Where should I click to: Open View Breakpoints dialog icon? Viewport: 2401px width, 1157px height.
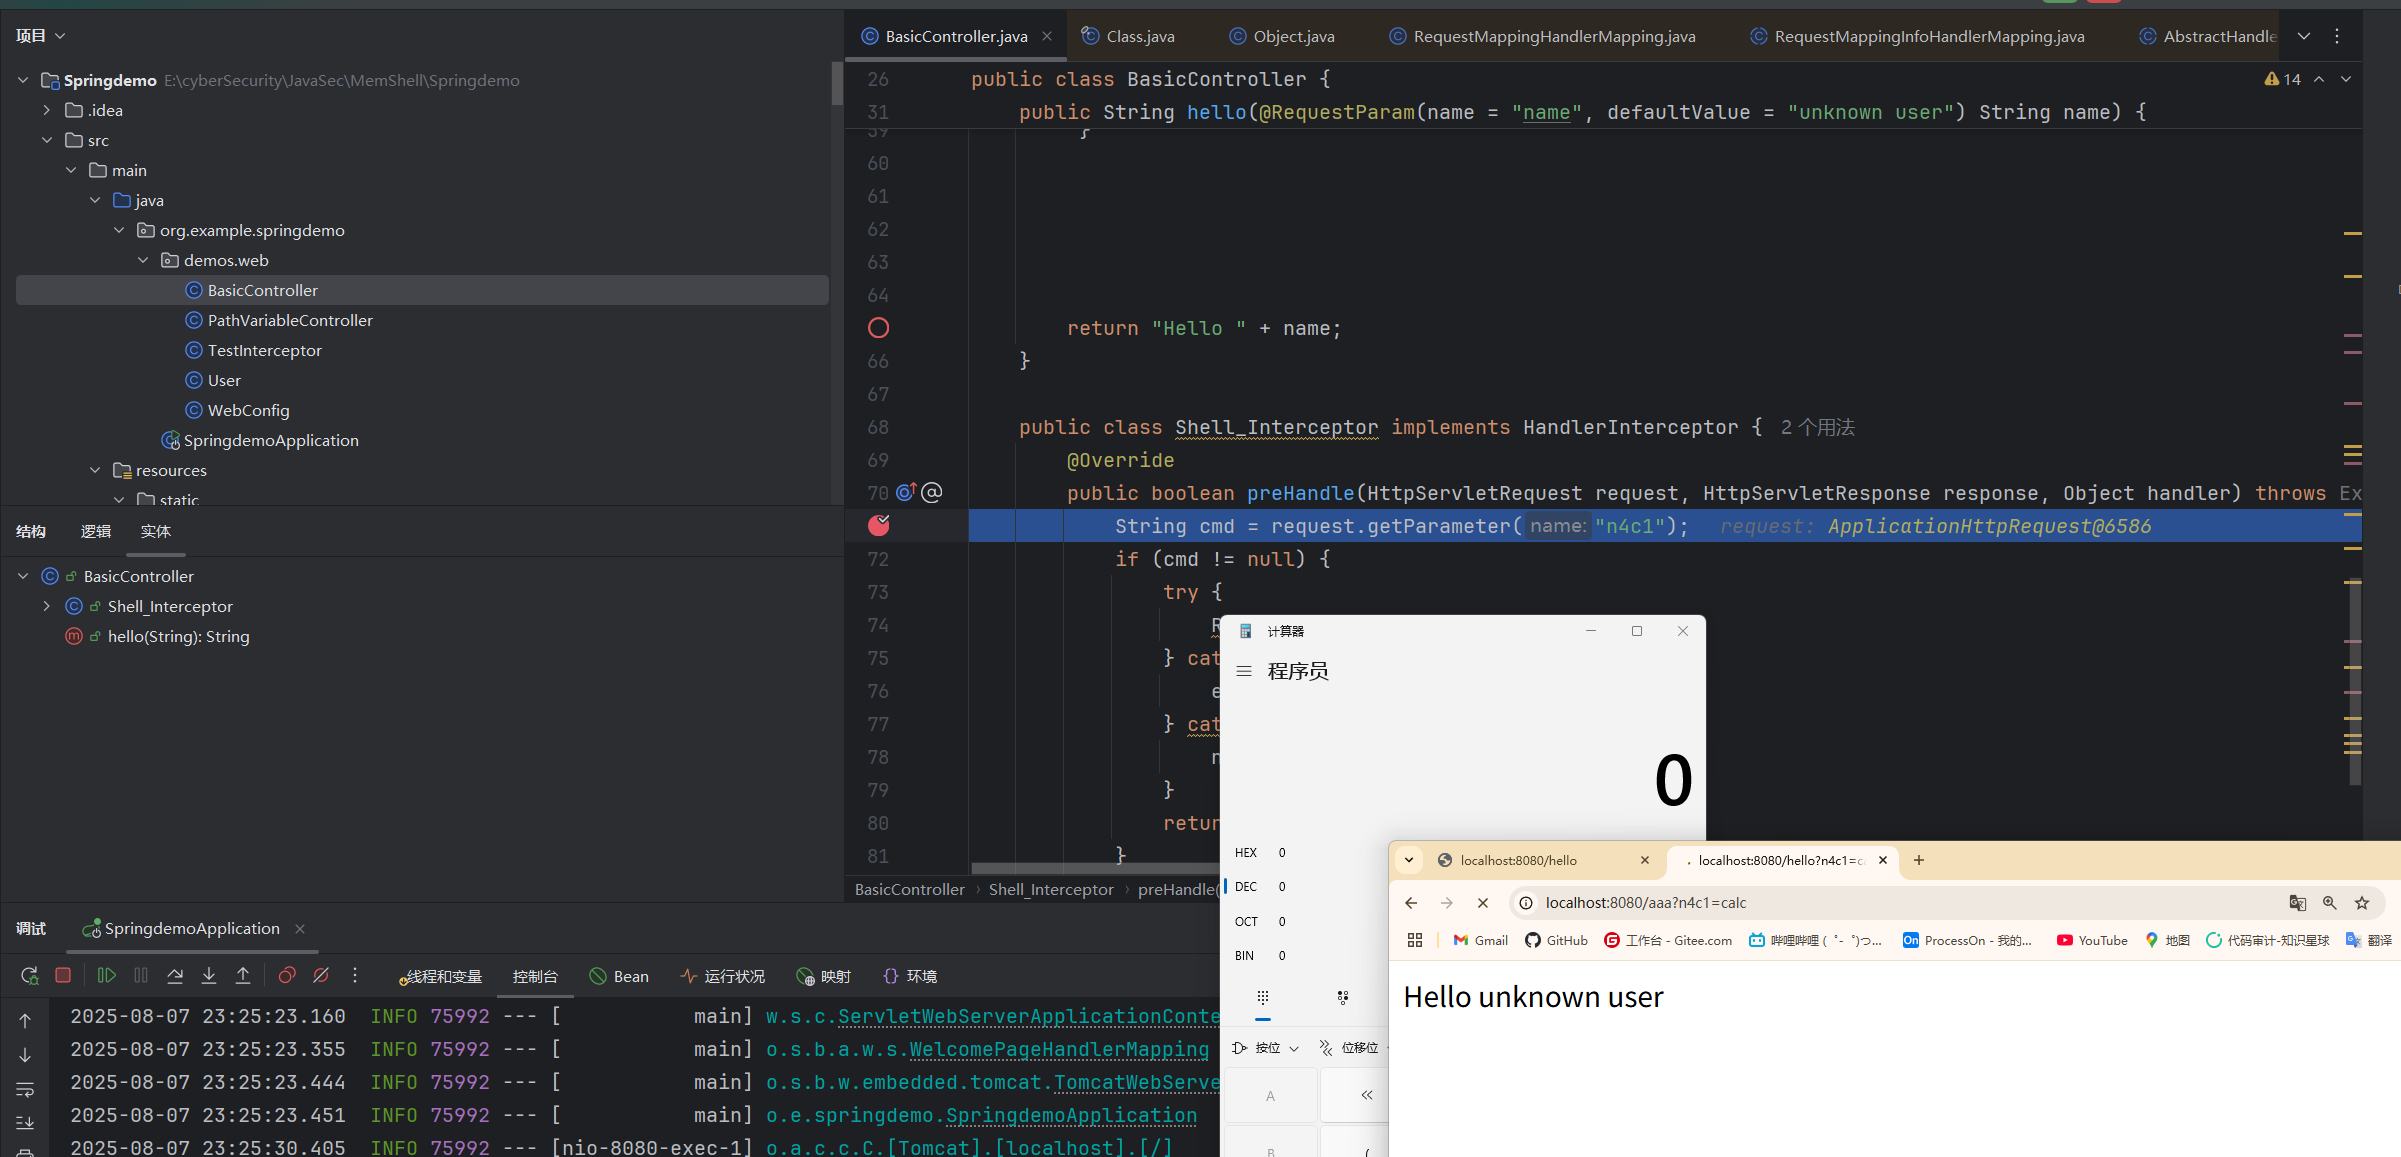point(287,975)
